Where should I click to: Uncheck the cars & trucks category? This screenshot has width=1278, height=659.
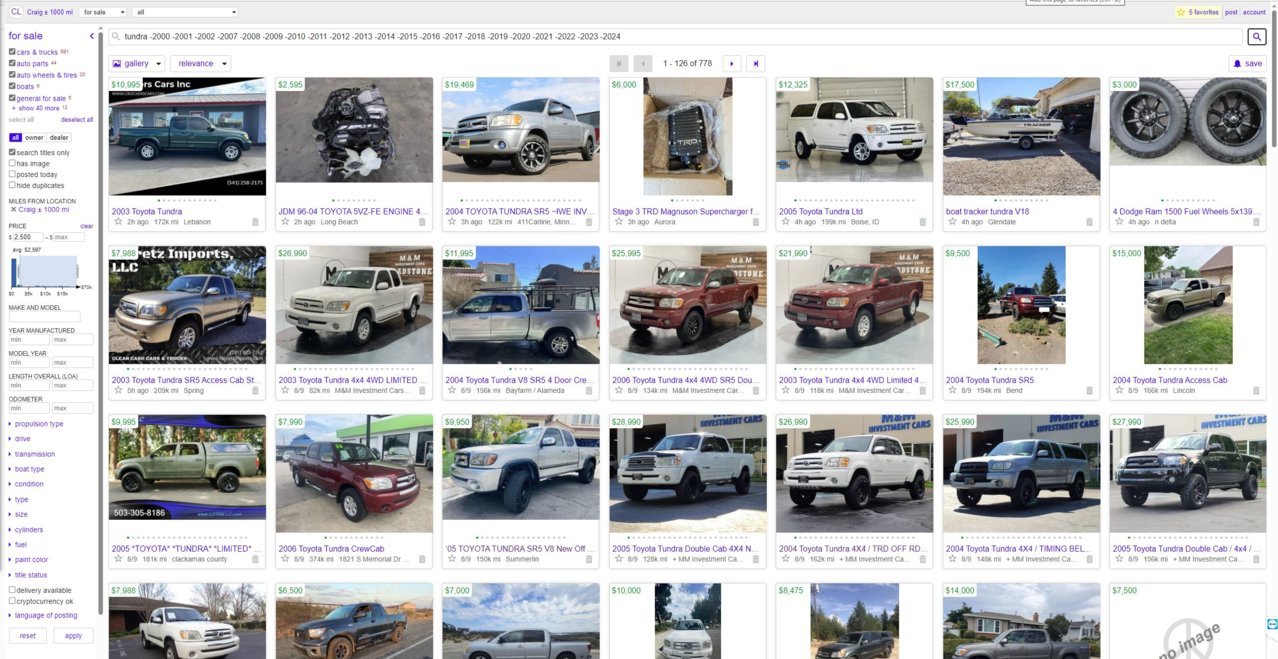click(x=12, y=52)
